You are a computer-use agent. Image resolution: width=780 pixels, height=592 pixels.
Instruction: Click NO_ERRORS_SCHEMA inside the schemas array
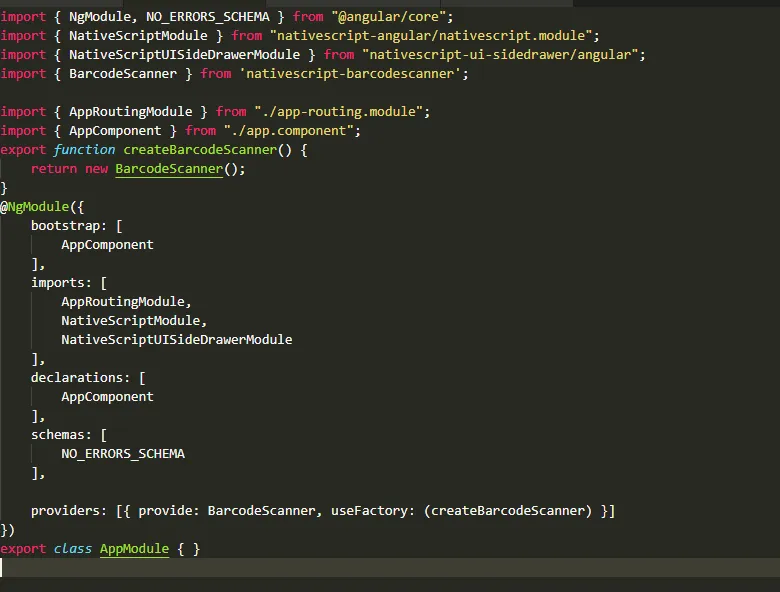122,454
